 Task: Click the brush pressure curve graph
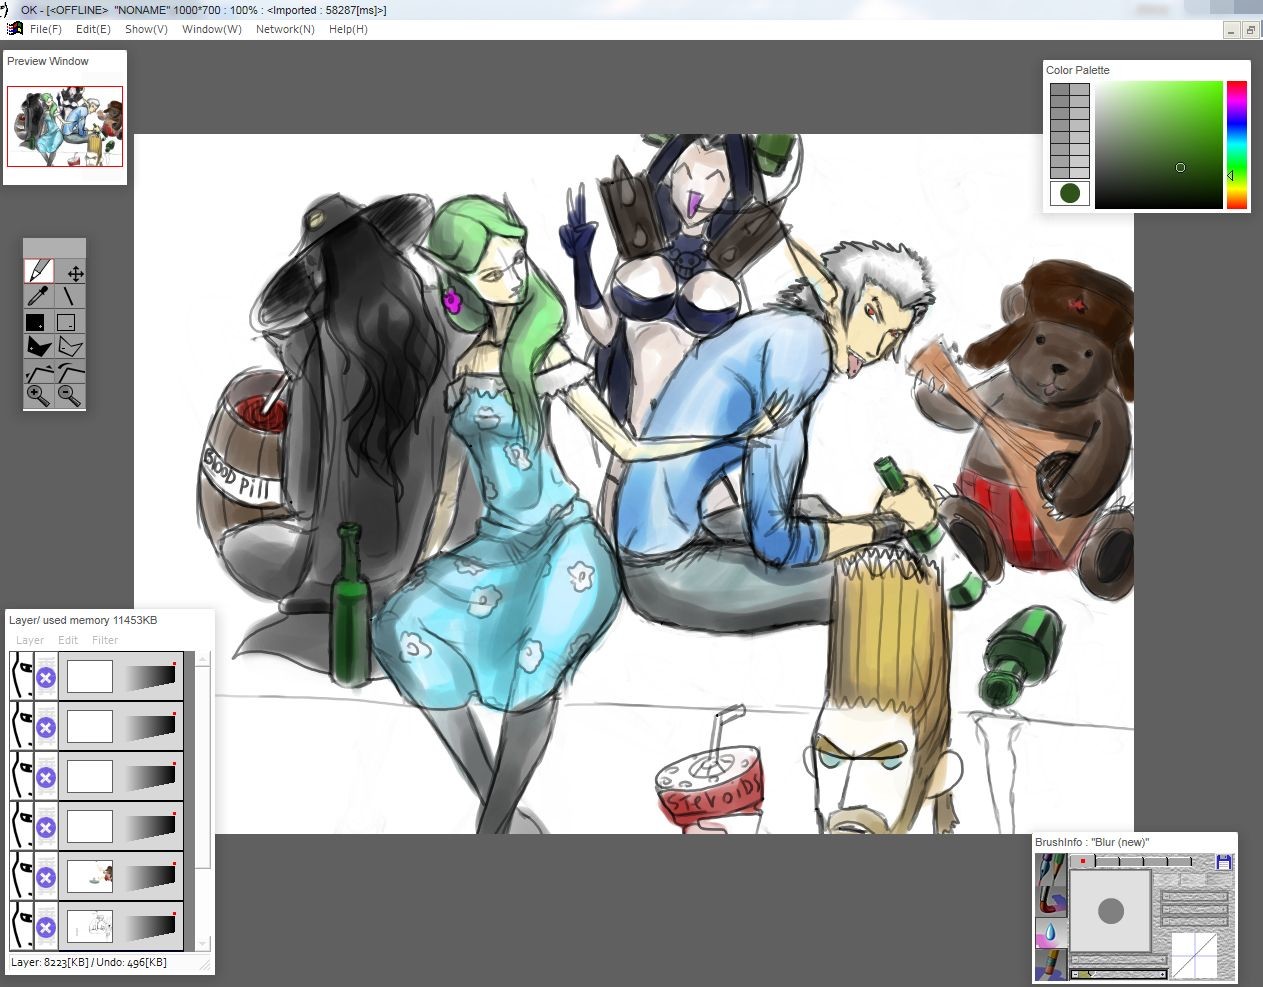click(1194, 955)
